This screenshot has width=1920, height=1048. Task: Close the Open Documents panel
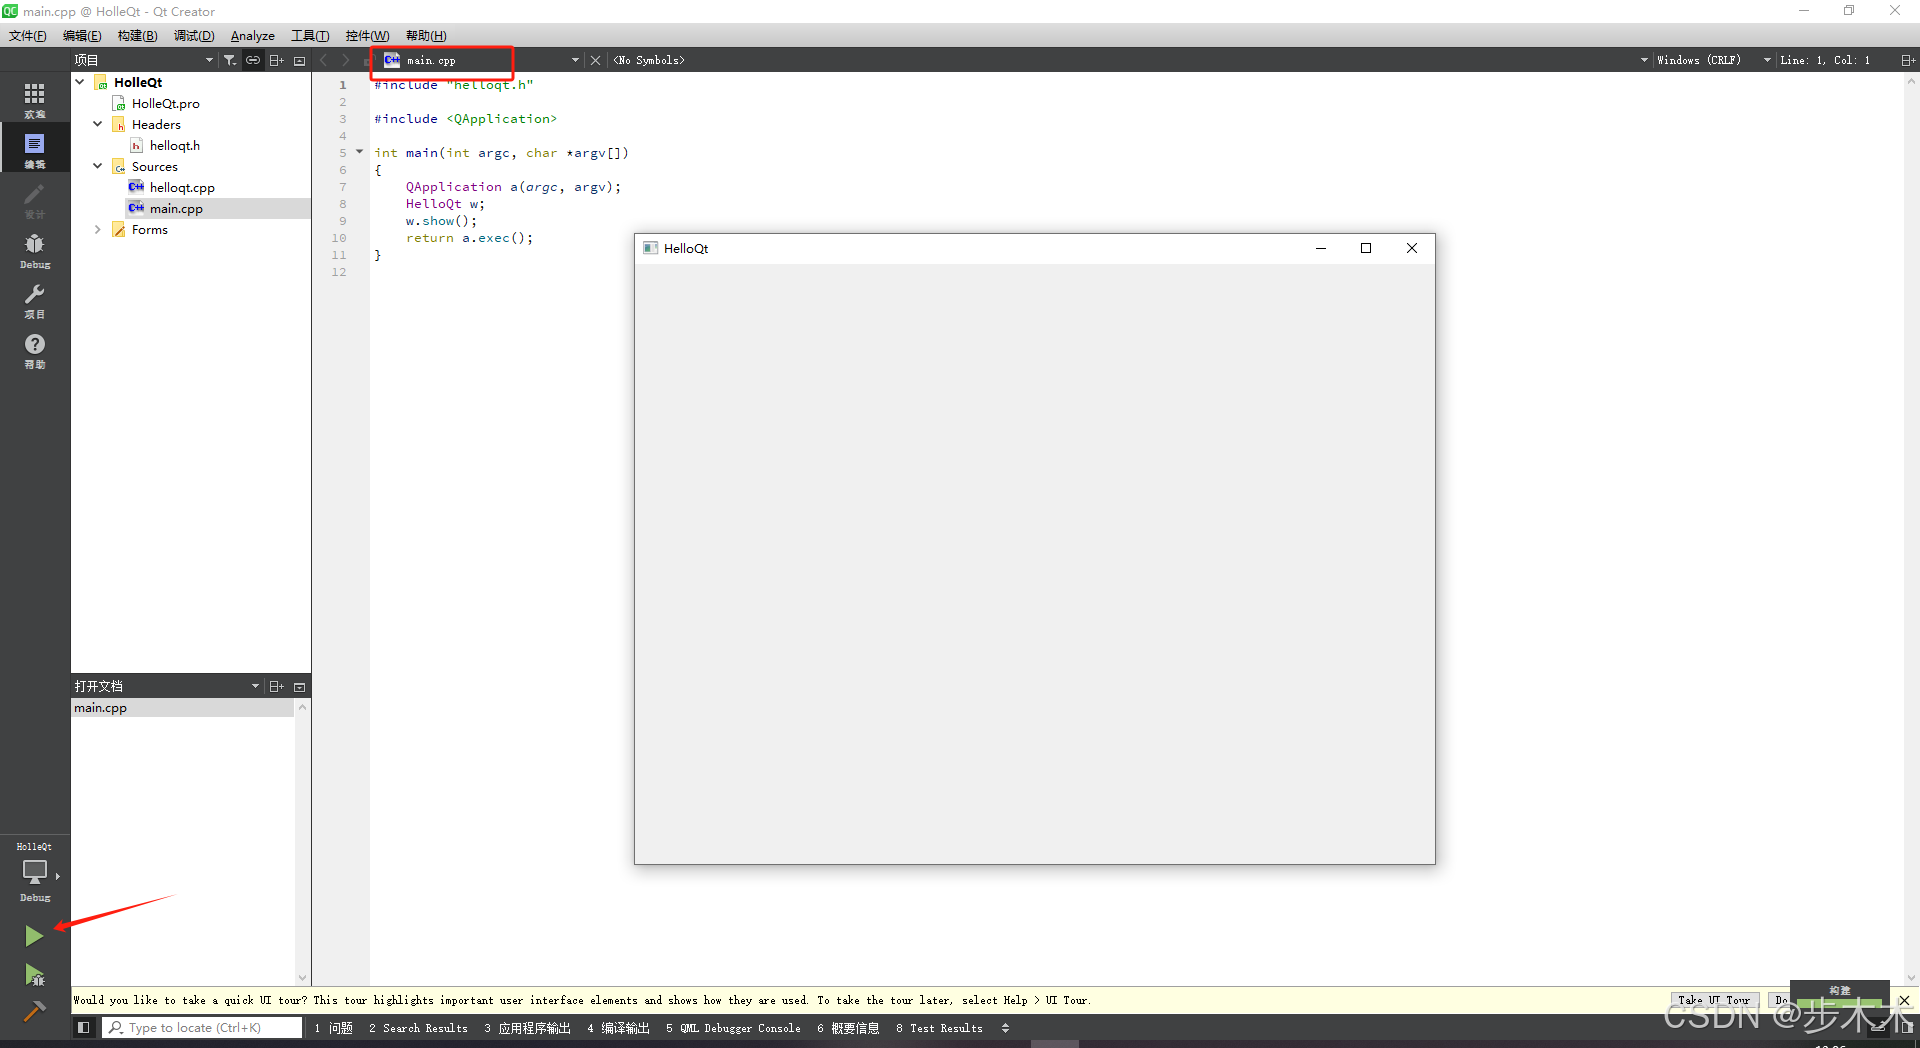point(299,686)
